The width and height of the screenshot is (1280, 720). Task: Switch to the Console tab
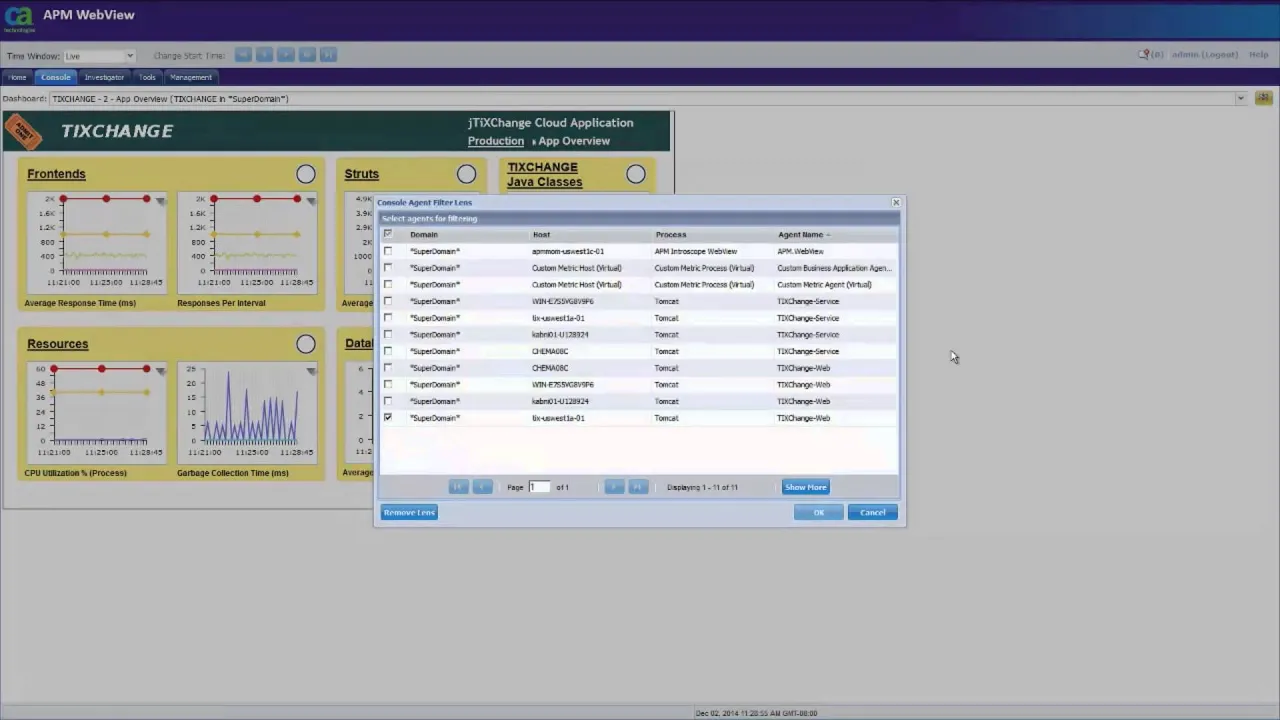[x=56, y=77]
